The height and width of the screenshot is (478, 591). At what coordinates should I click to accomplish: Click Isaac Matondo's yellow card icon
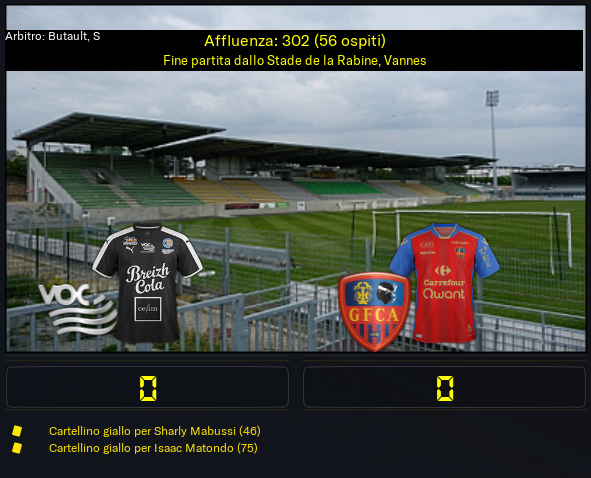(x=17, y=448)
